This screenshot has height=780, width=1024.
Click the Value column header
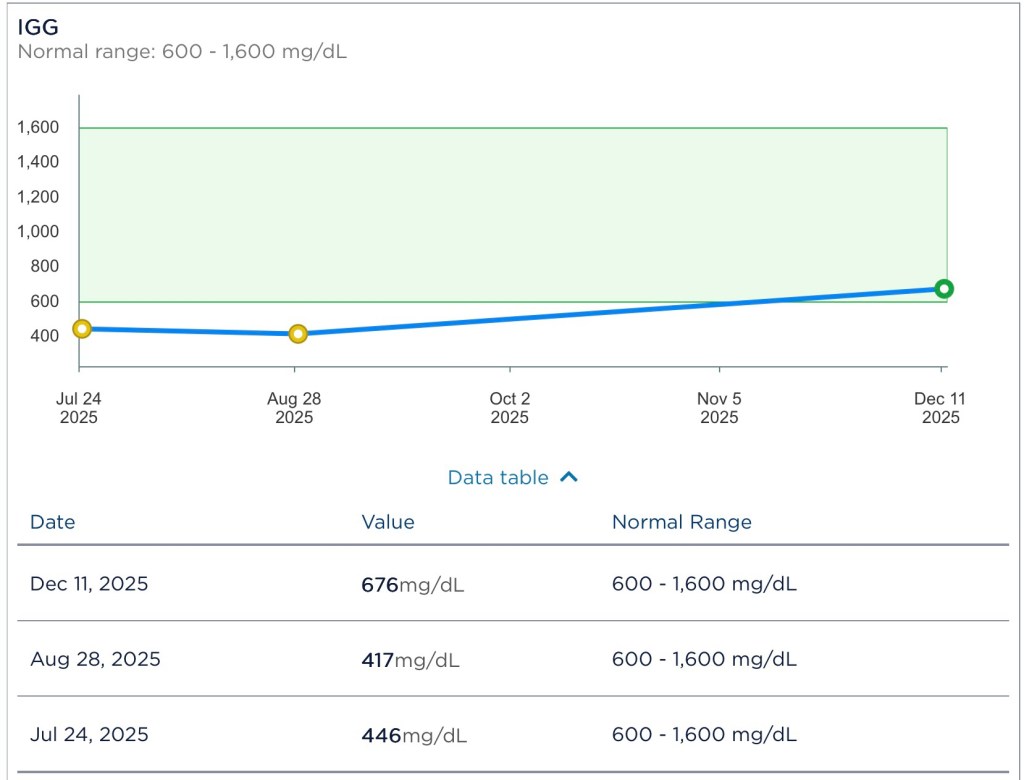pyautogui.click(x=388, y=522)
